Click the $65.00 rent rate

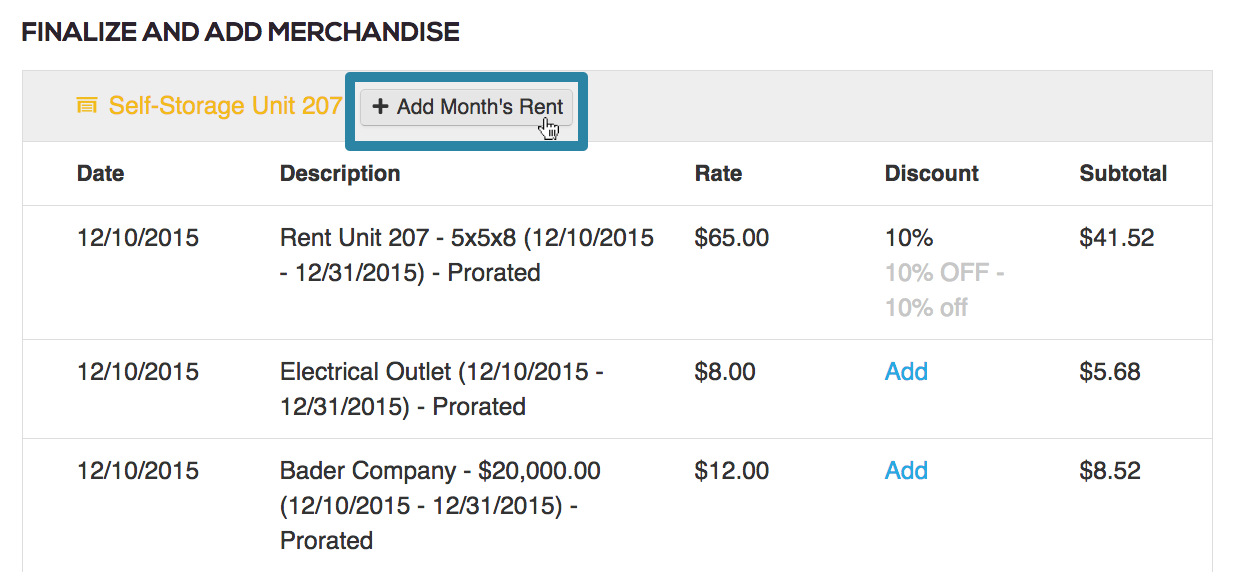click(x=732, y=239)
